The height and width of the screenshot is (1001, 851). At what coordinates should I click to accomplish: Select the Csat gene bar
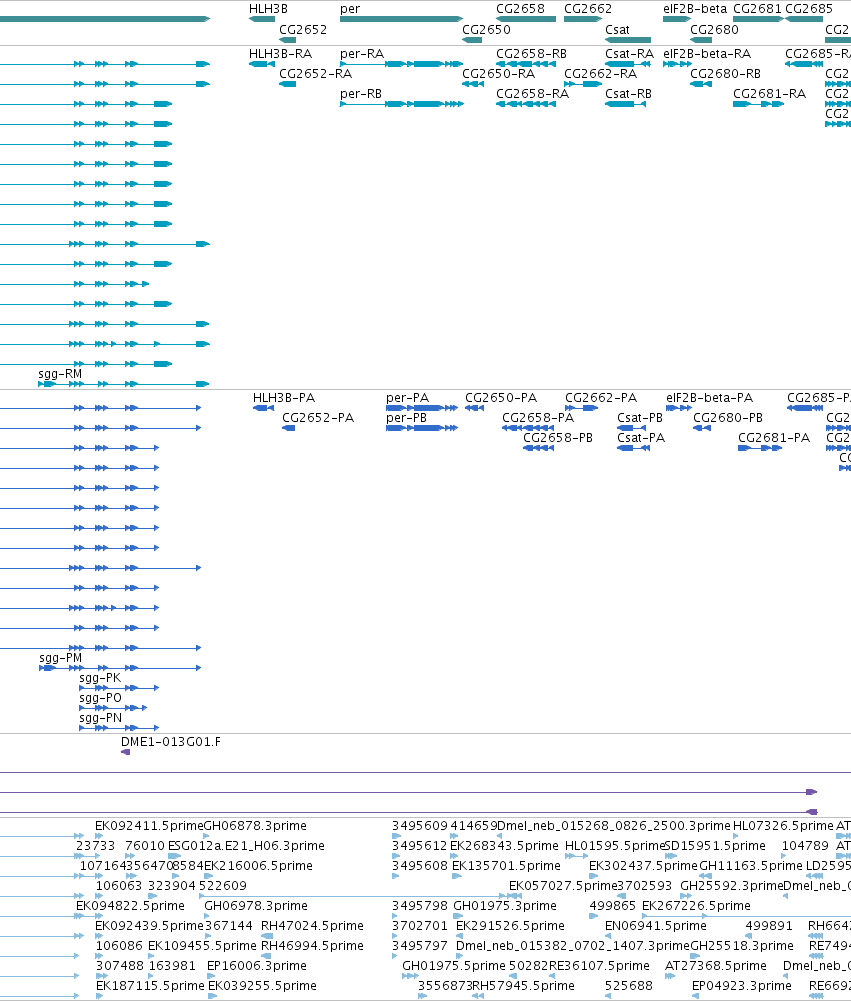click(628, 40)
